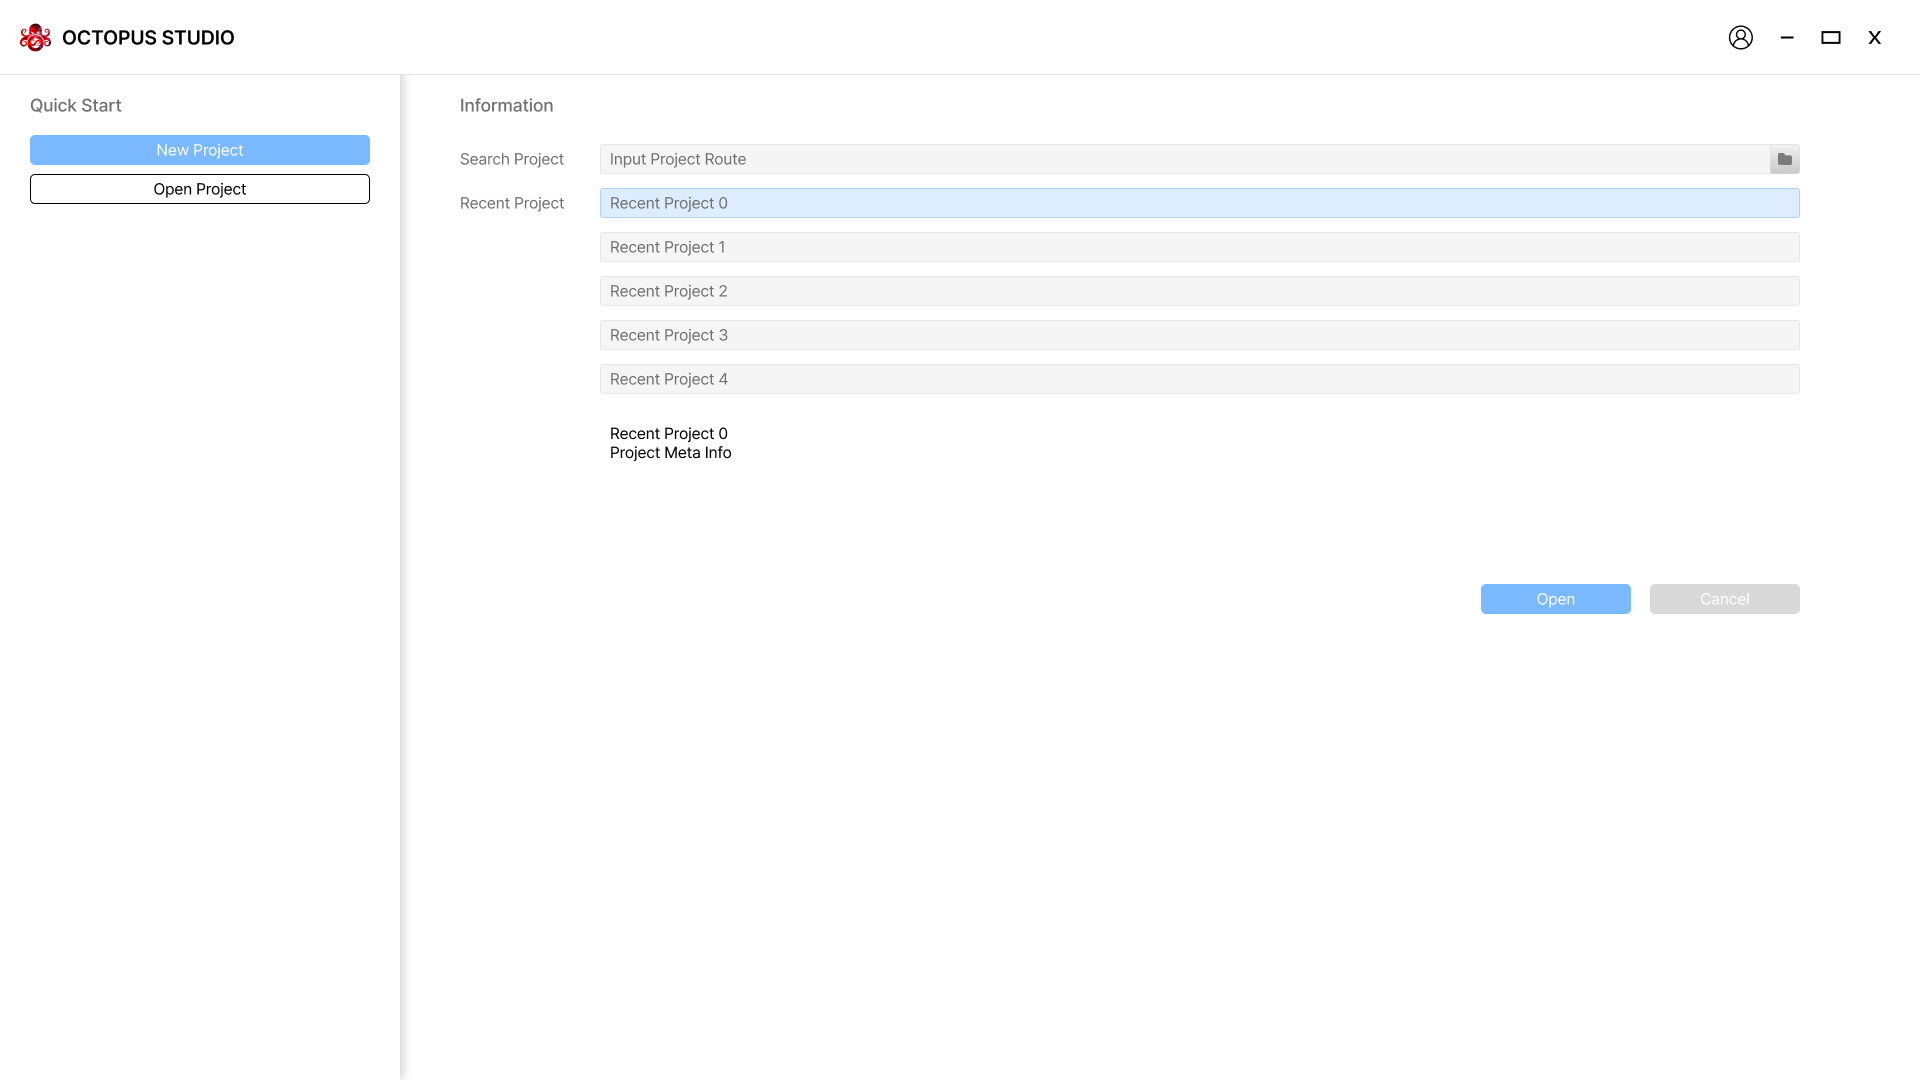This screenshot has width=1920, height=1080.
Task: Click the folder browse icon
Action: (x=1784, y=159)
